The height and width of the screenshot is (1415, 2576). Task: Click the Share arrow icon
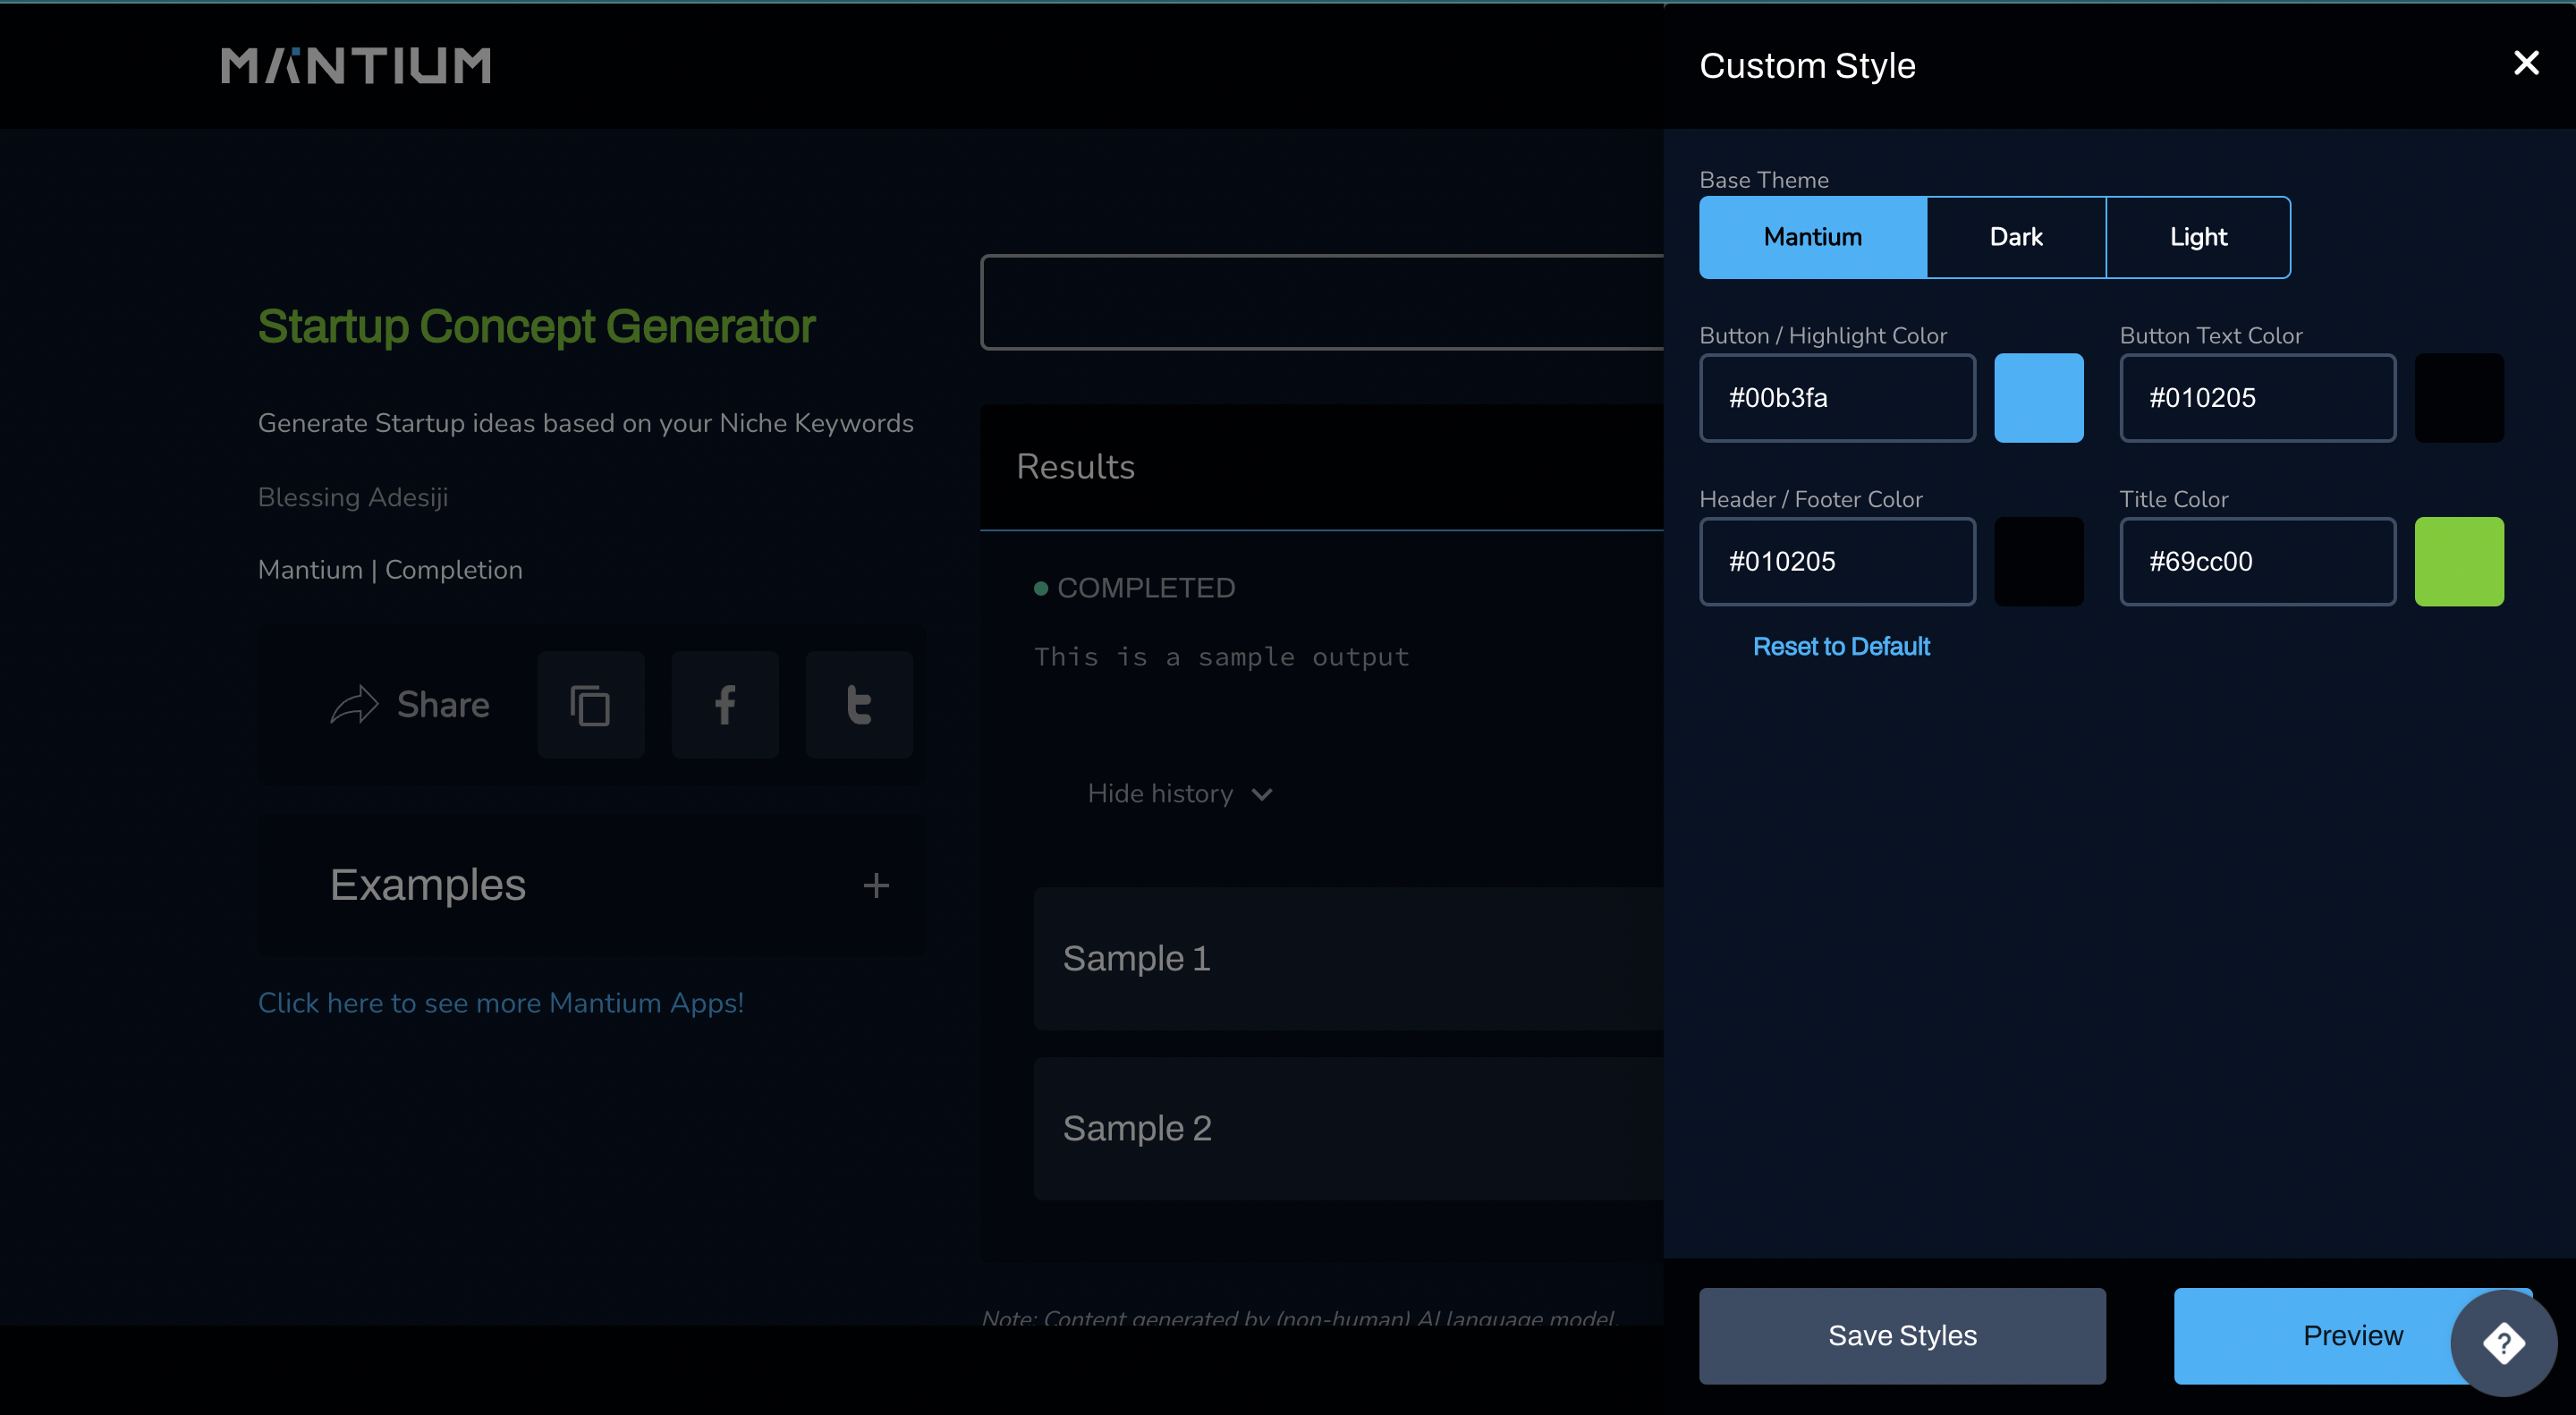[x=354, y=705]
